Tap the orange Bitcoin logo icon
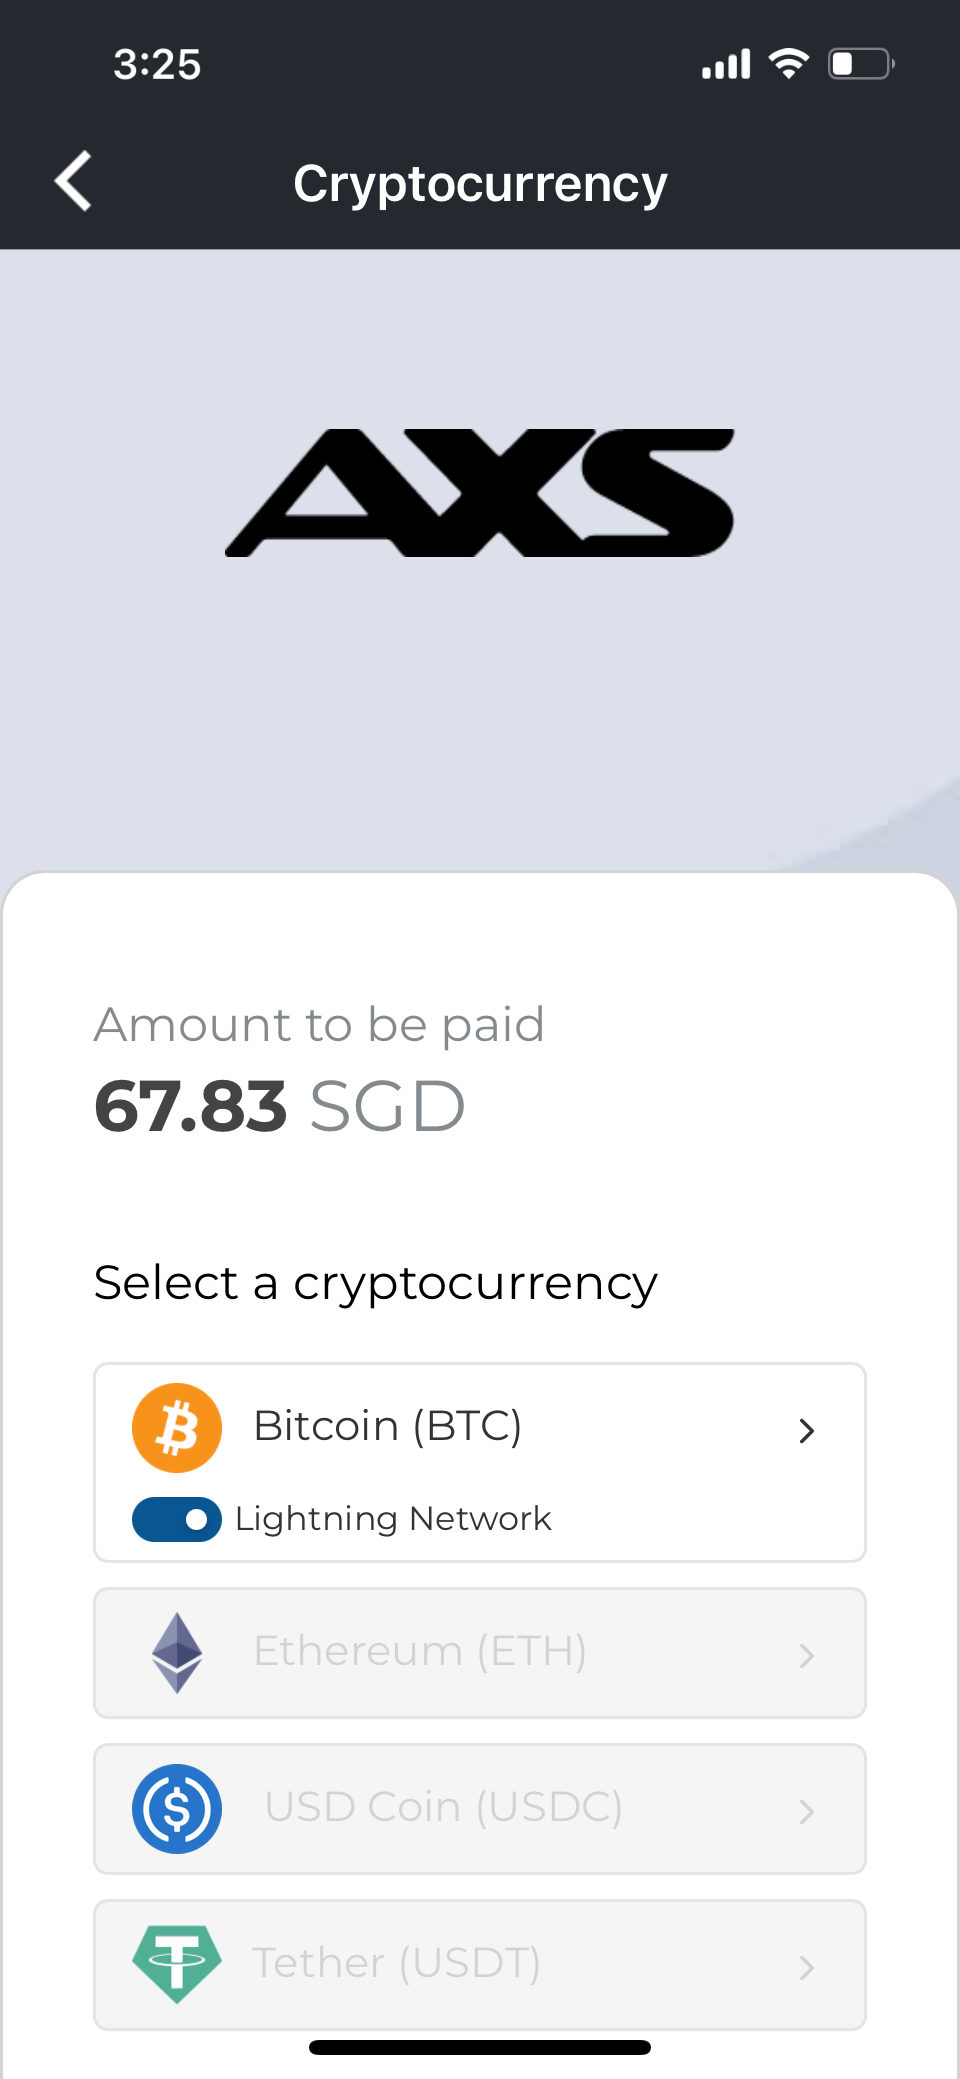960x2079 pixels. click(177, 1427)
